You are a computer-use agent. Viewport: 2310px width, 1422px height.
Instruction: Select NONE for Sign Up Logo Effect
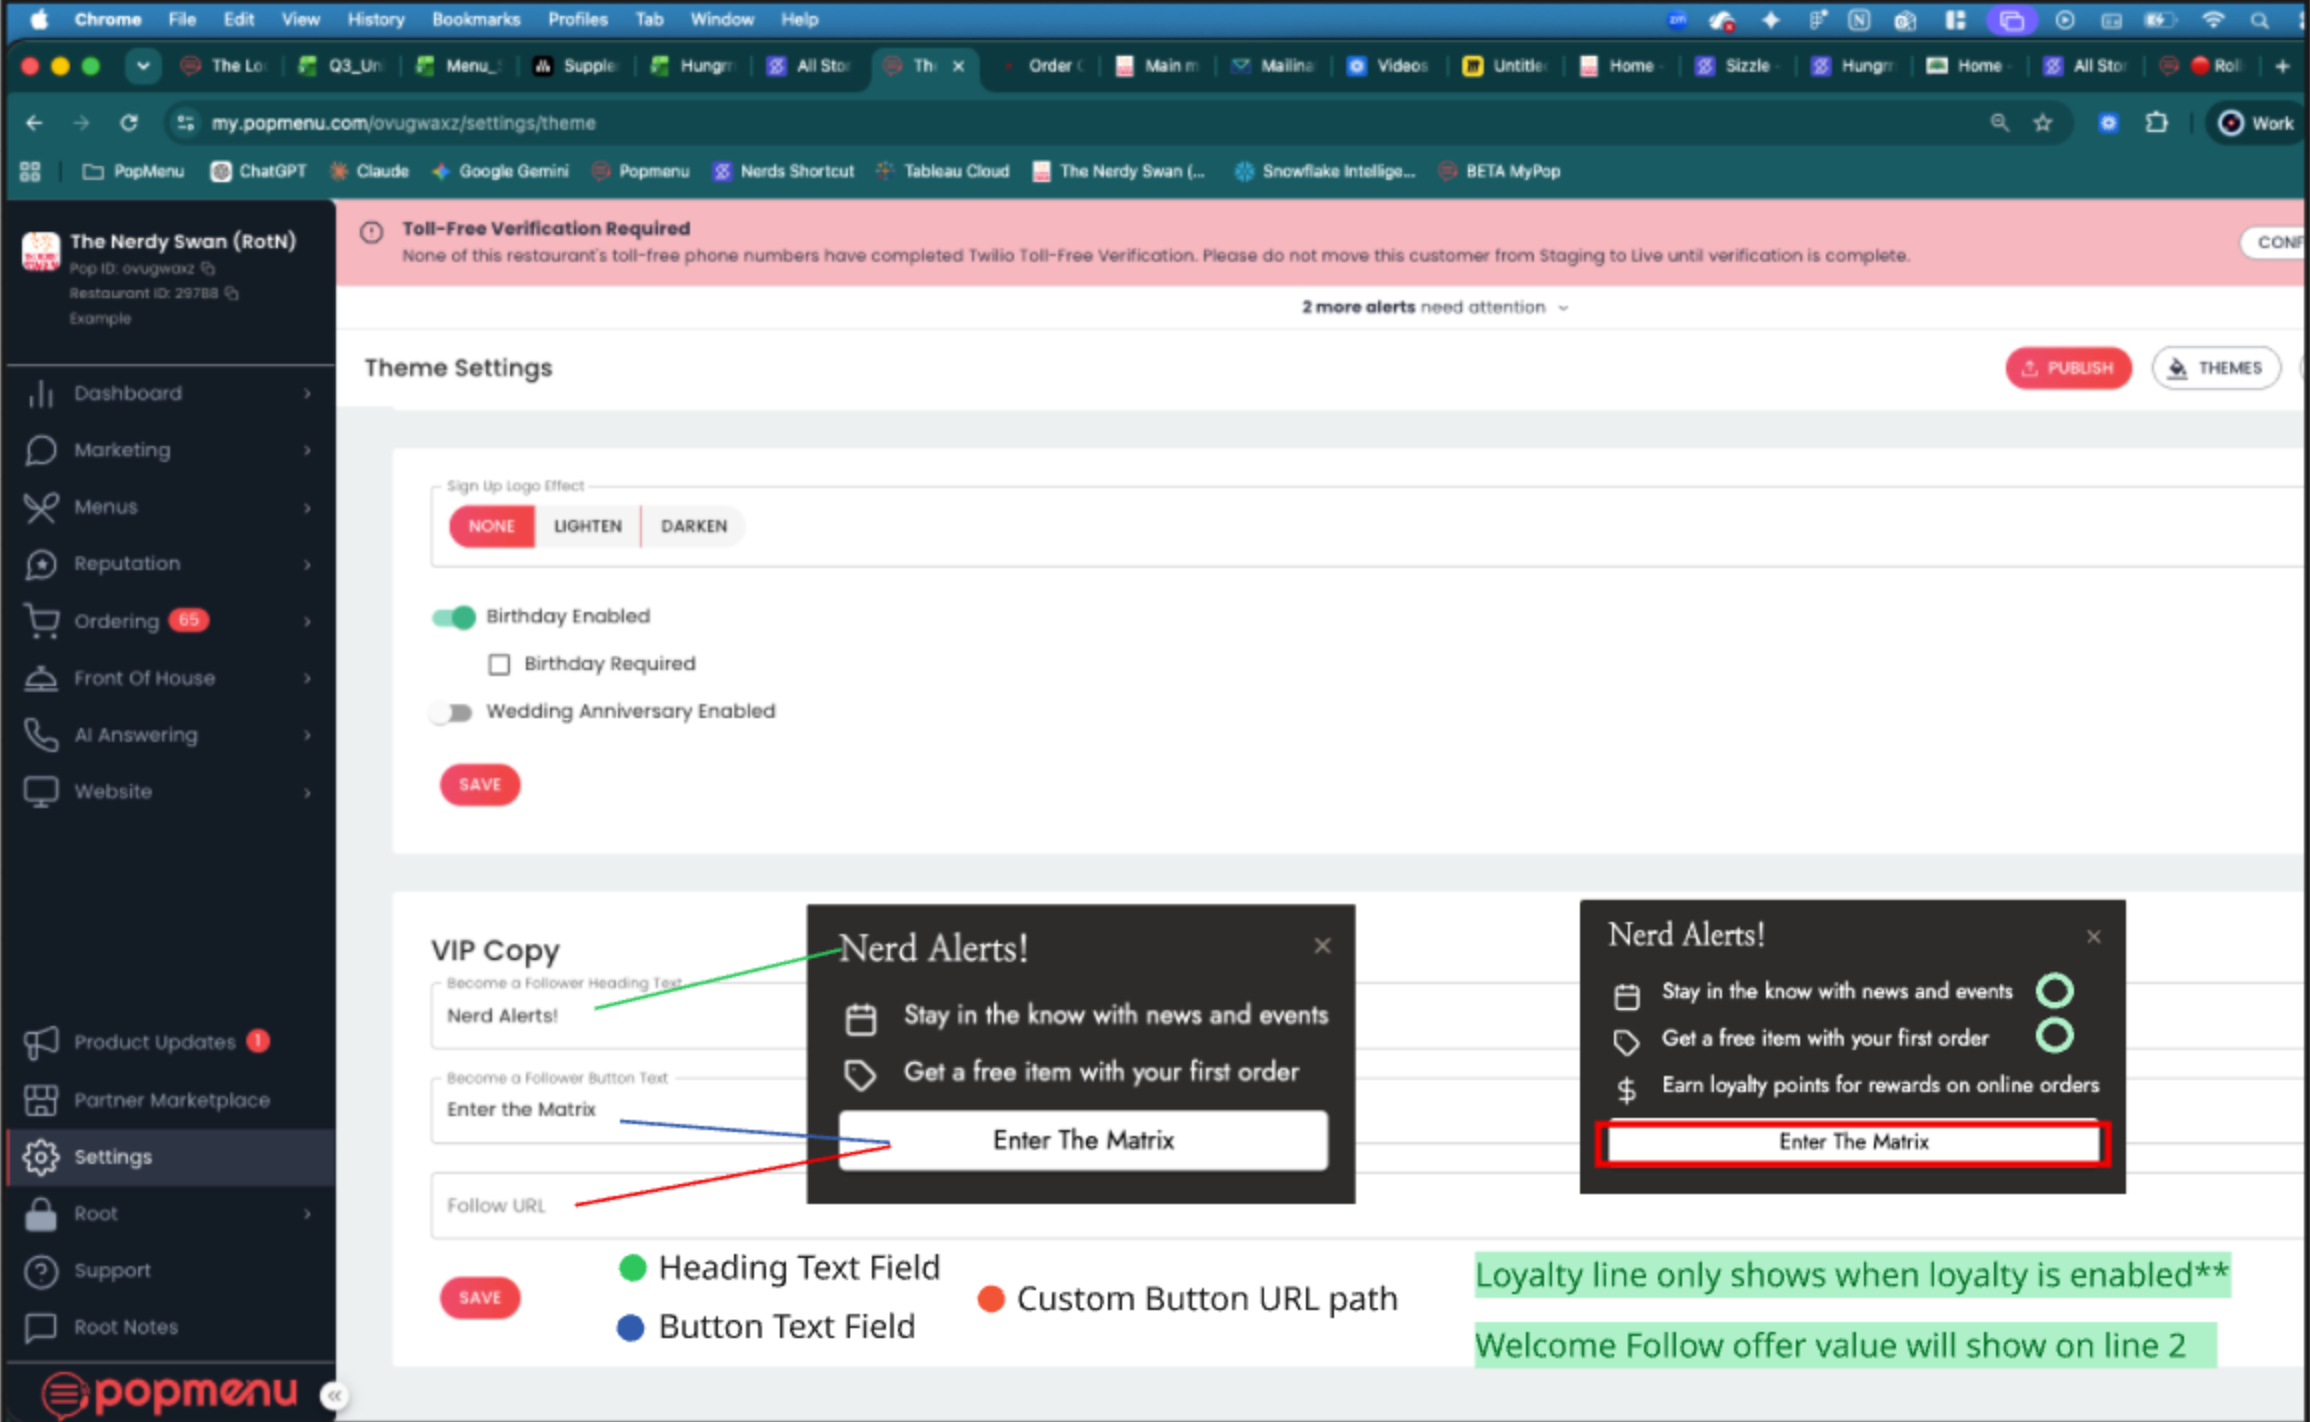pyautogui.click(x=492, y=526)
